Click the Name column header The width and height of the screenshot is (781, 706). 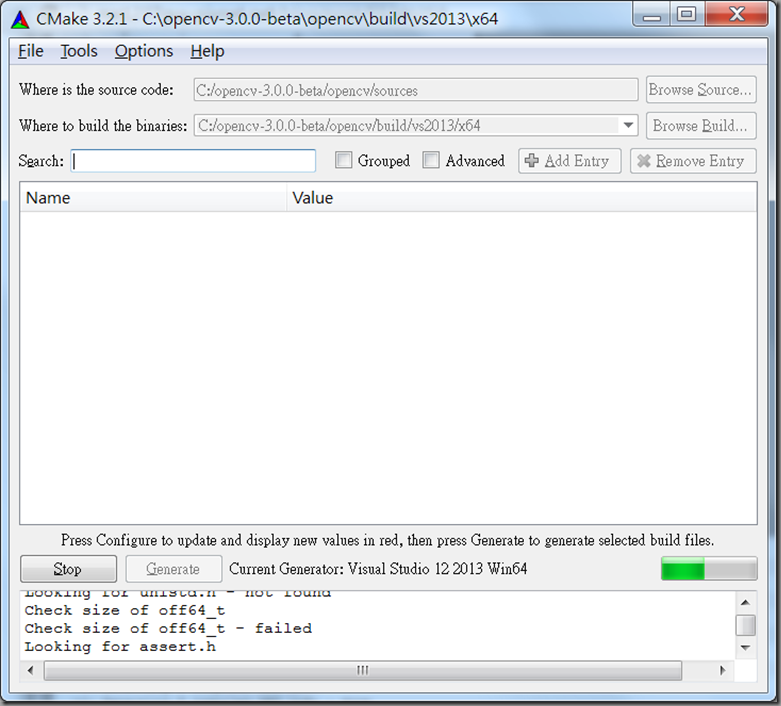153,198
